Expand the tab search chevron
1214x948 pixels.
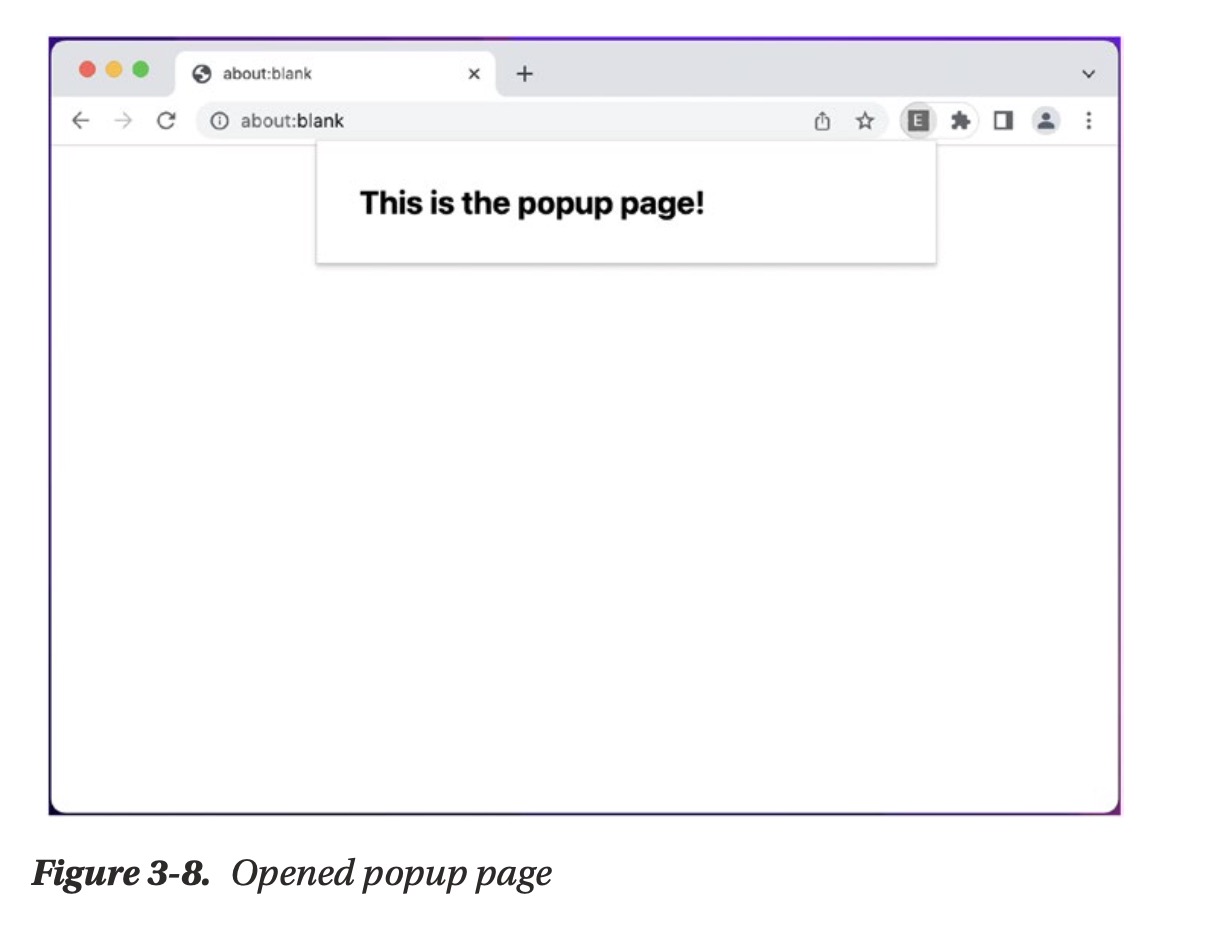[x=1088, y=74]
